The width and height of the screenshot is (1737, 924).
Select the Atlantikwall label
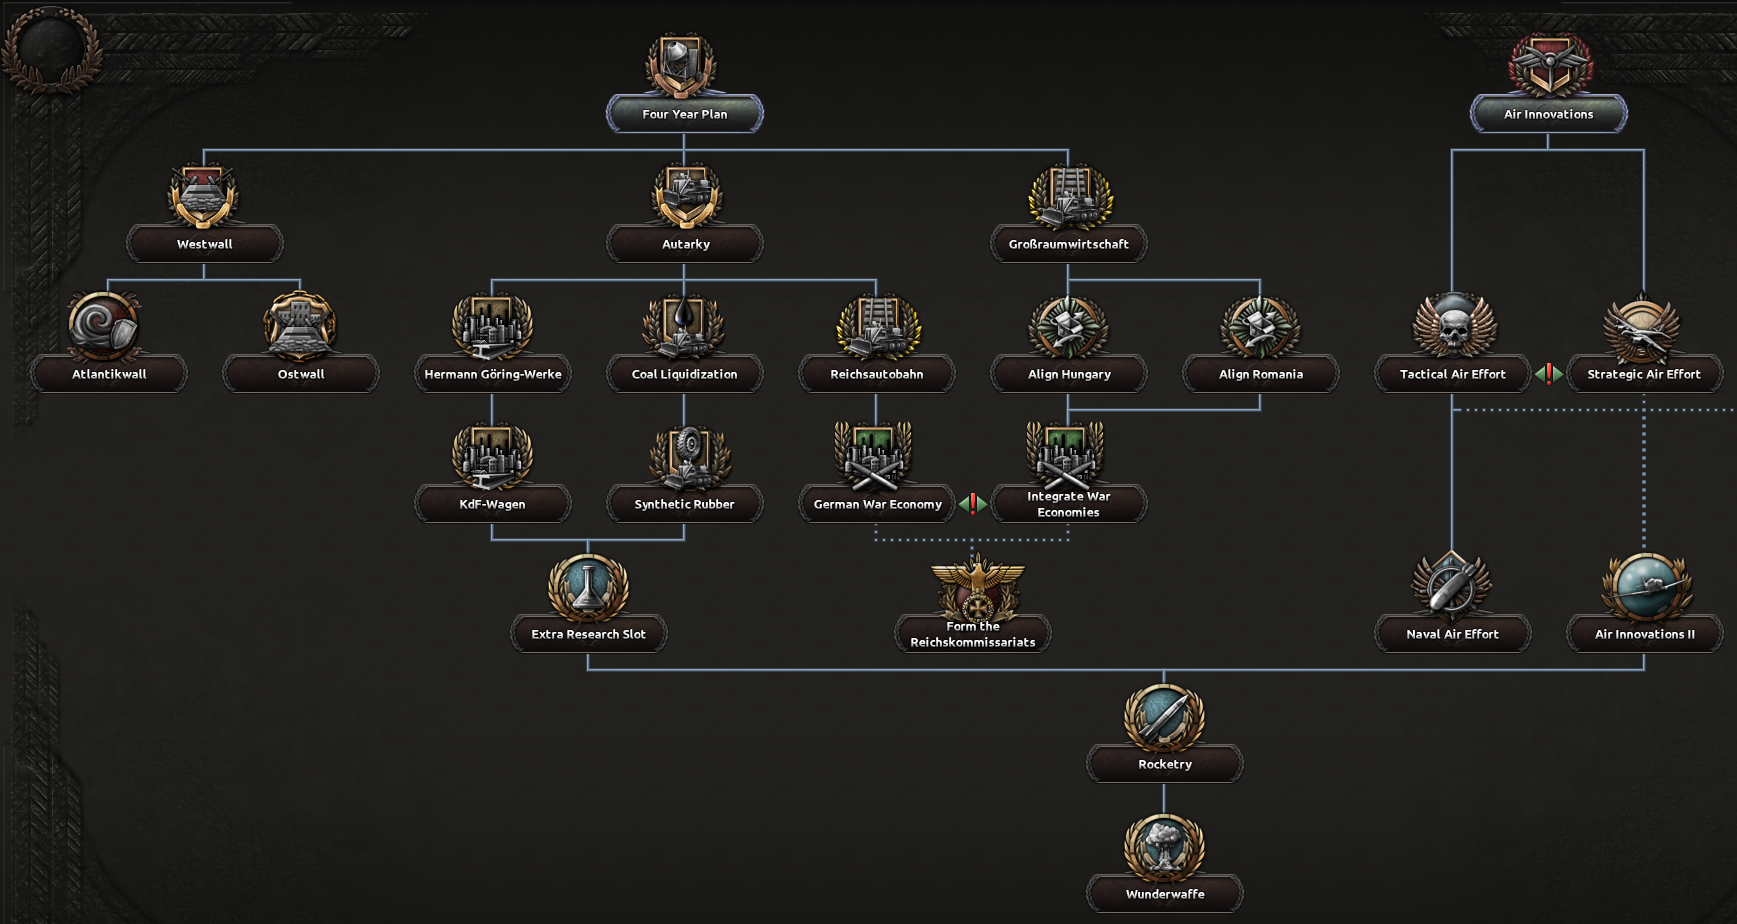(109, 374)
